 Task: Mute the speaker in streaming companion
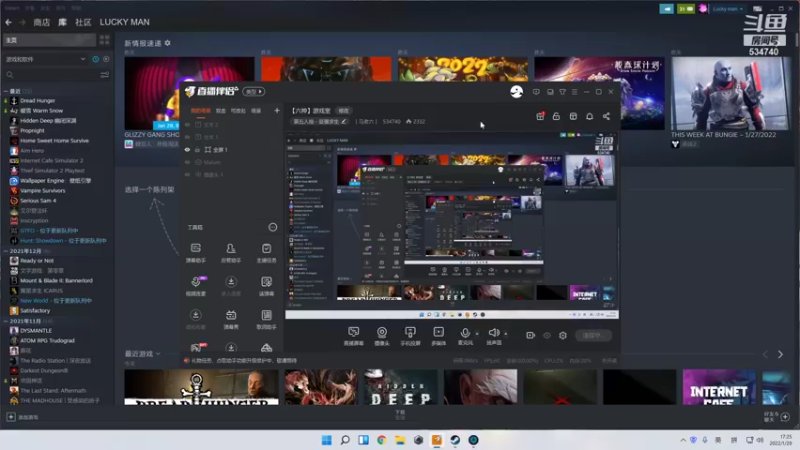493,333
